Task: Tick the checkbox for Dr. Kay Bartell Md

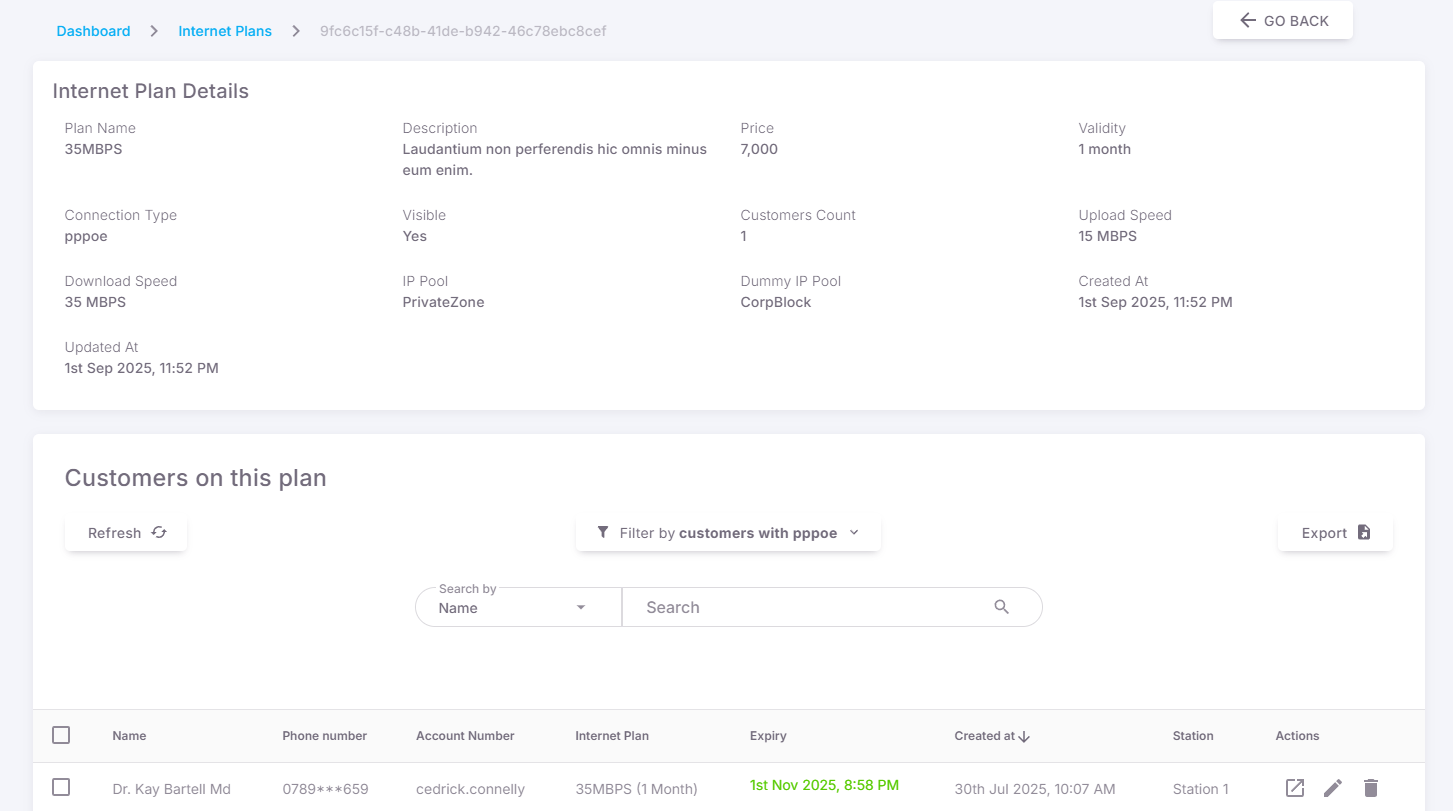Action: [61, 787]
